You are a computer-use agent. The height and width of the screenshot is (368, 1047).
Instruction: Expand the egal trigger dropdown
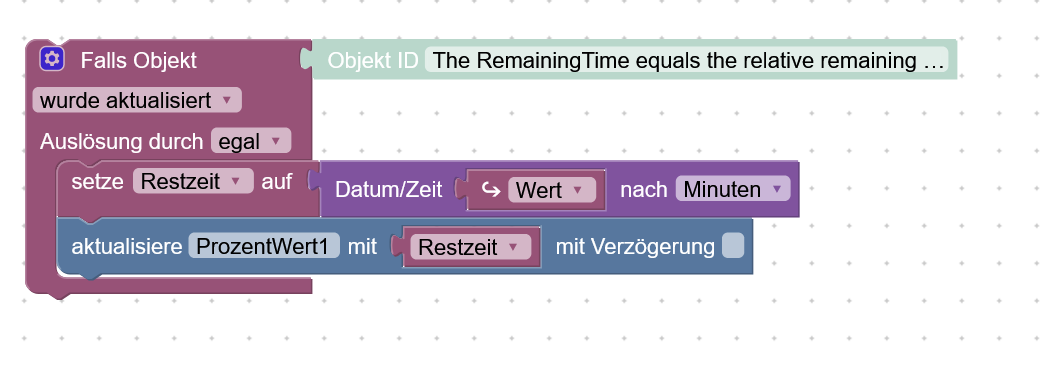click(x=251, y=141)
